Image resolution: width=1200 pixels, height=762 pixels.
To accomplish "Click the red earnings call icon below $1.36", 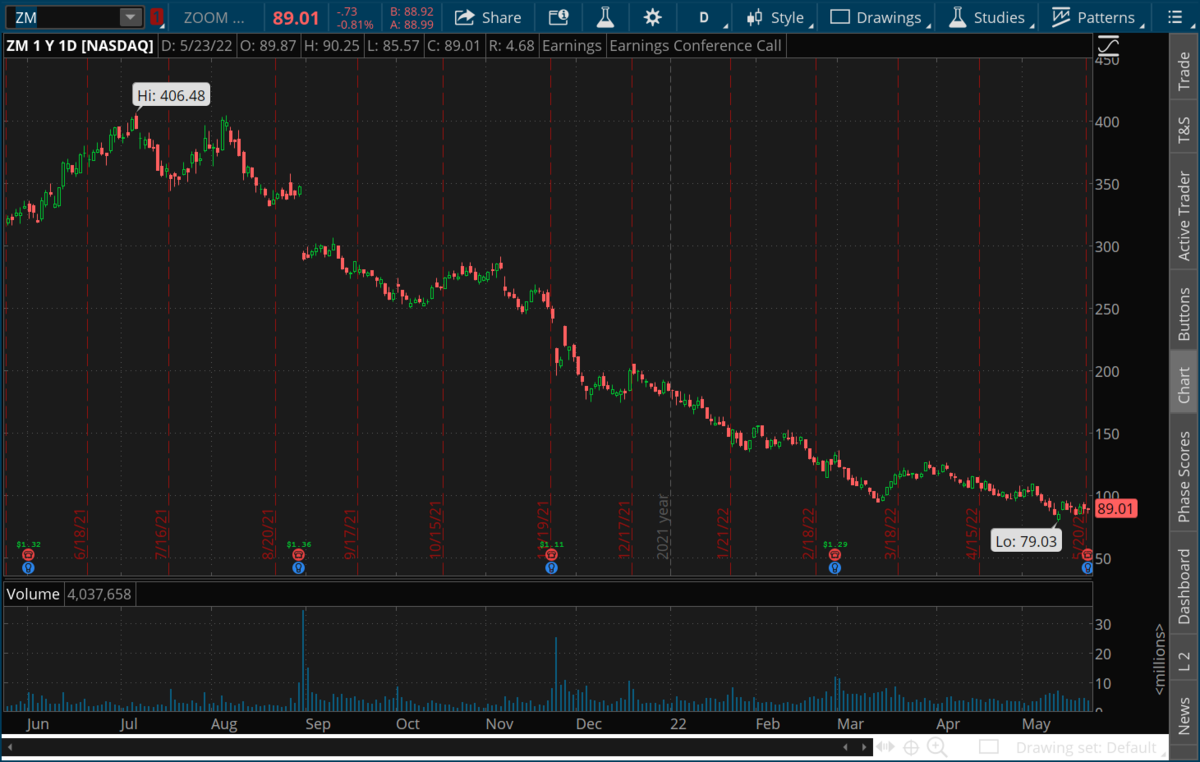I will click(x=298, y=555).
